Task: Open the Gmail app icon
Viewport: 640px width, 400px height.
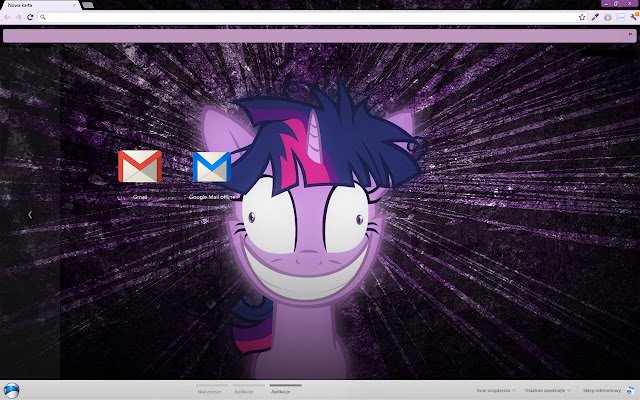Action: pos(140,166)
